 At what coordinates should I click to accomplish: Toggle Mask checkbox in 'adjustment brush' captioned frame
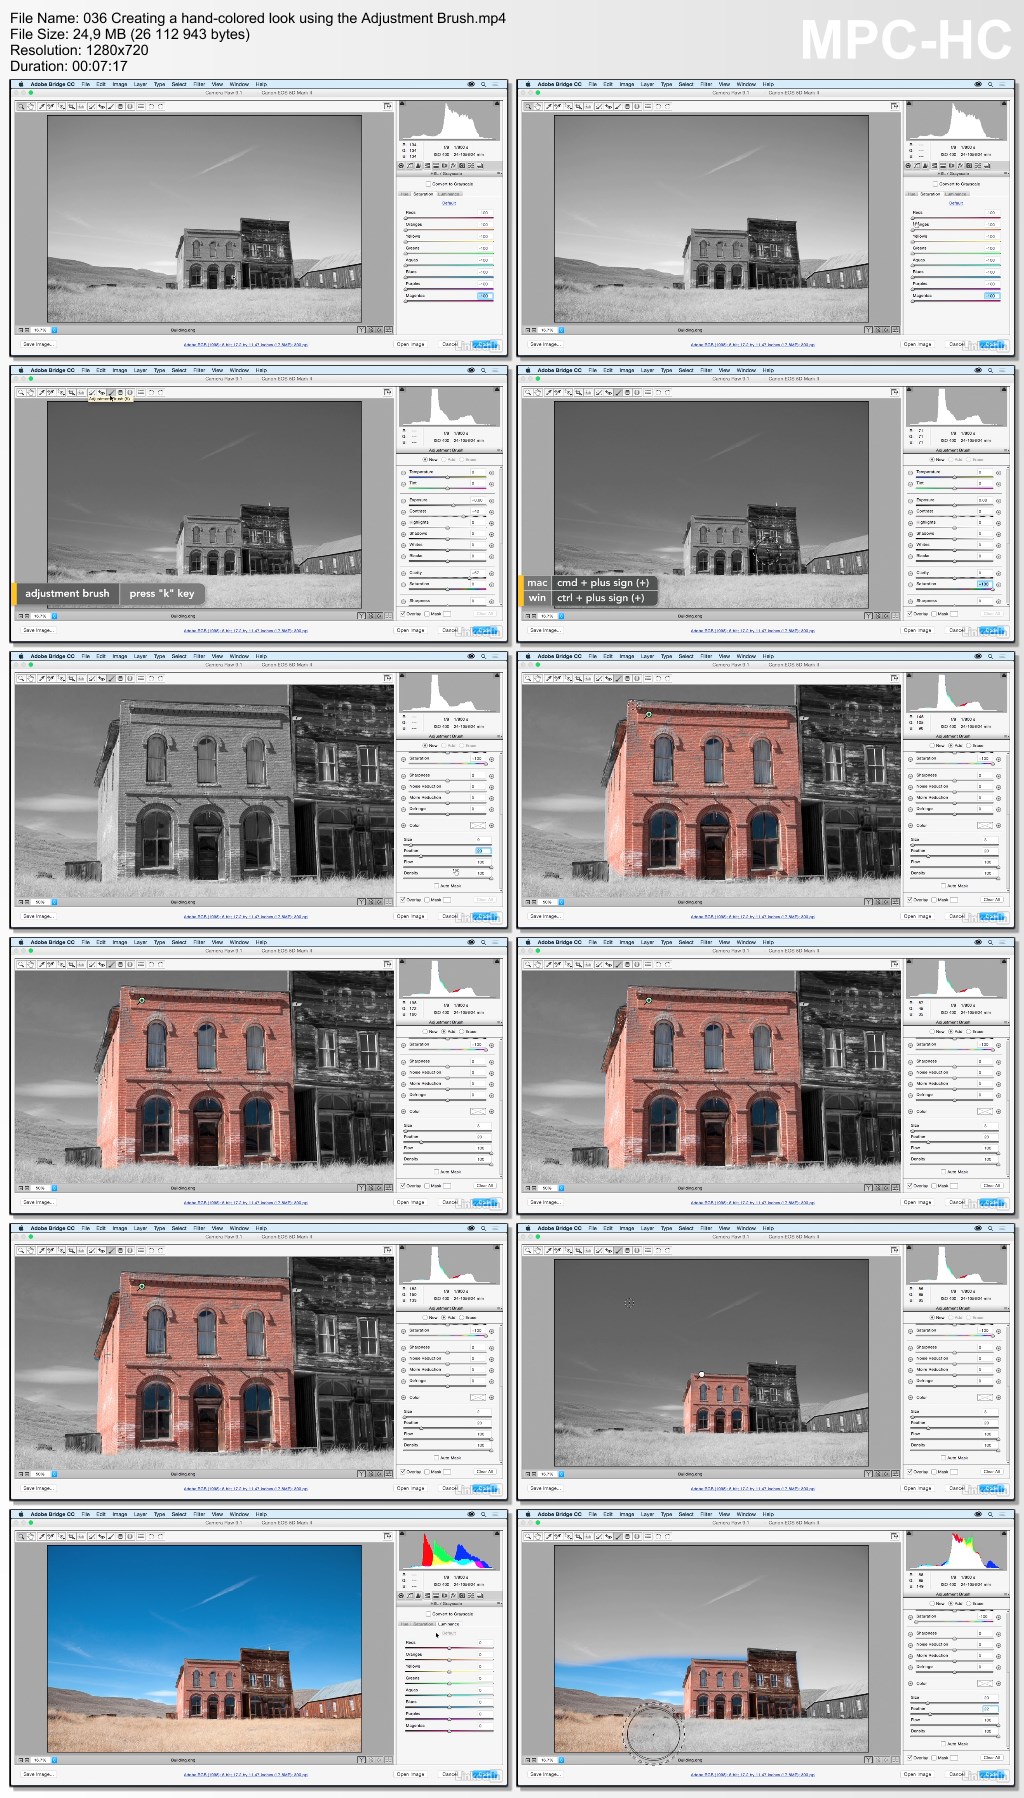(427, 614)
